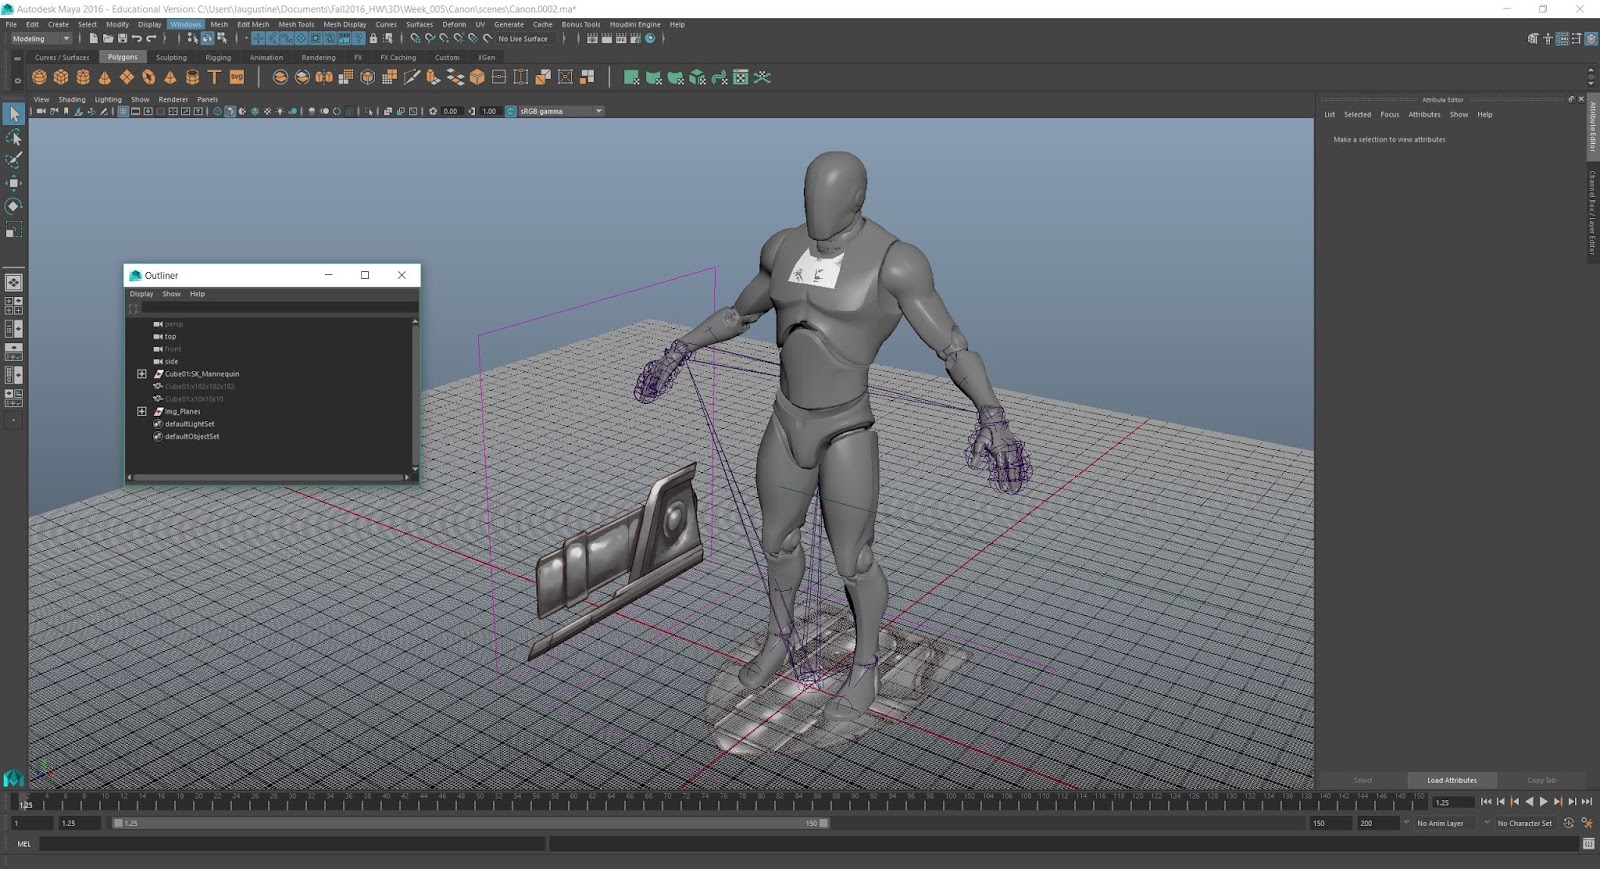Click the Multi-Cut knife shelf icon

pos(412,77)
